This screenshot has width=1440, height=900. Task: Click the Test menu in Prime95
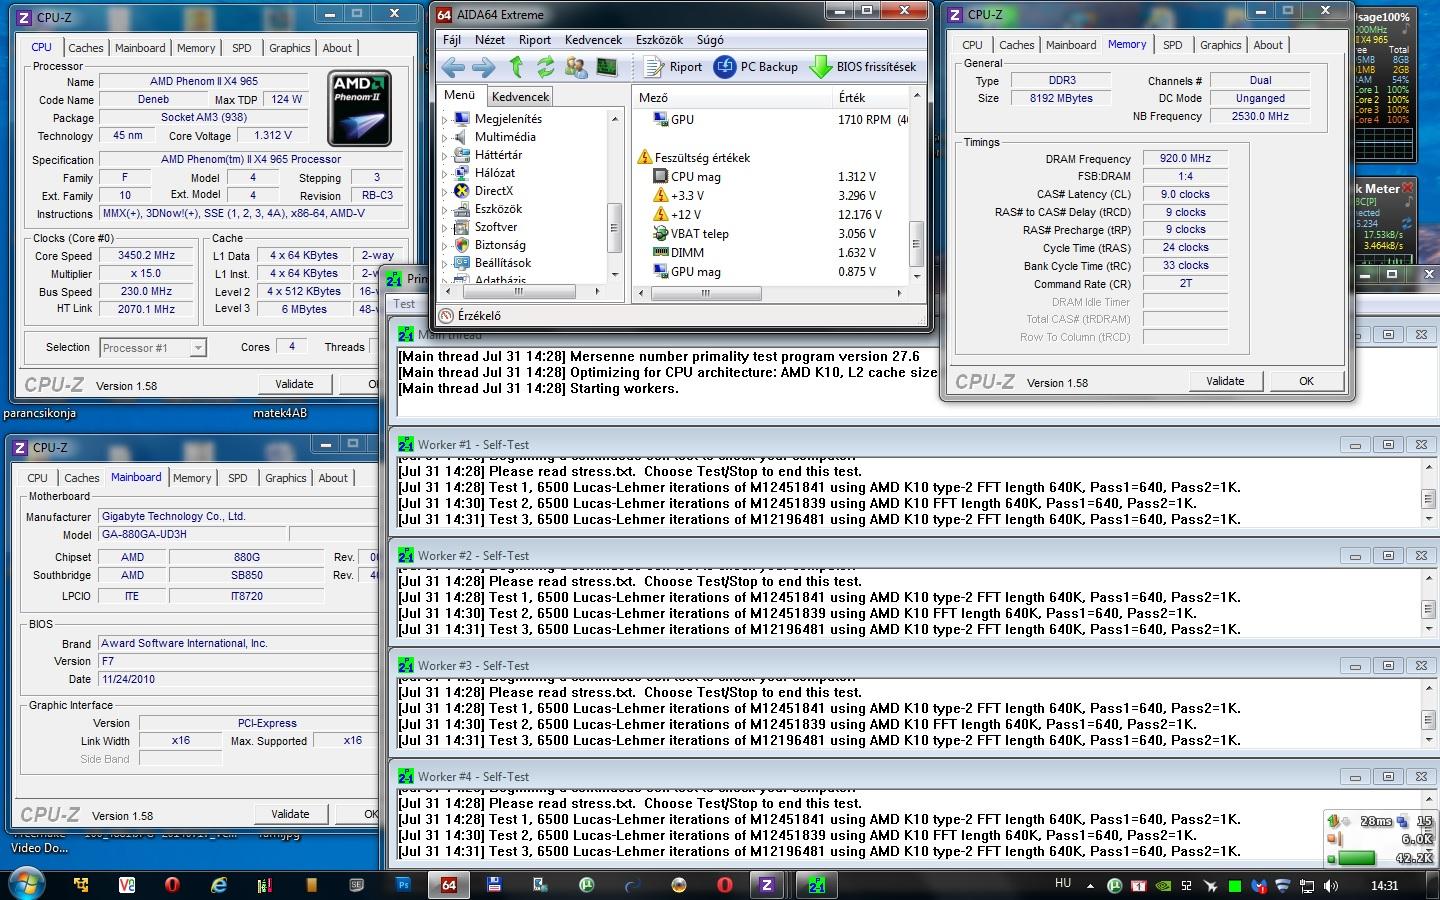coord(404,304)
